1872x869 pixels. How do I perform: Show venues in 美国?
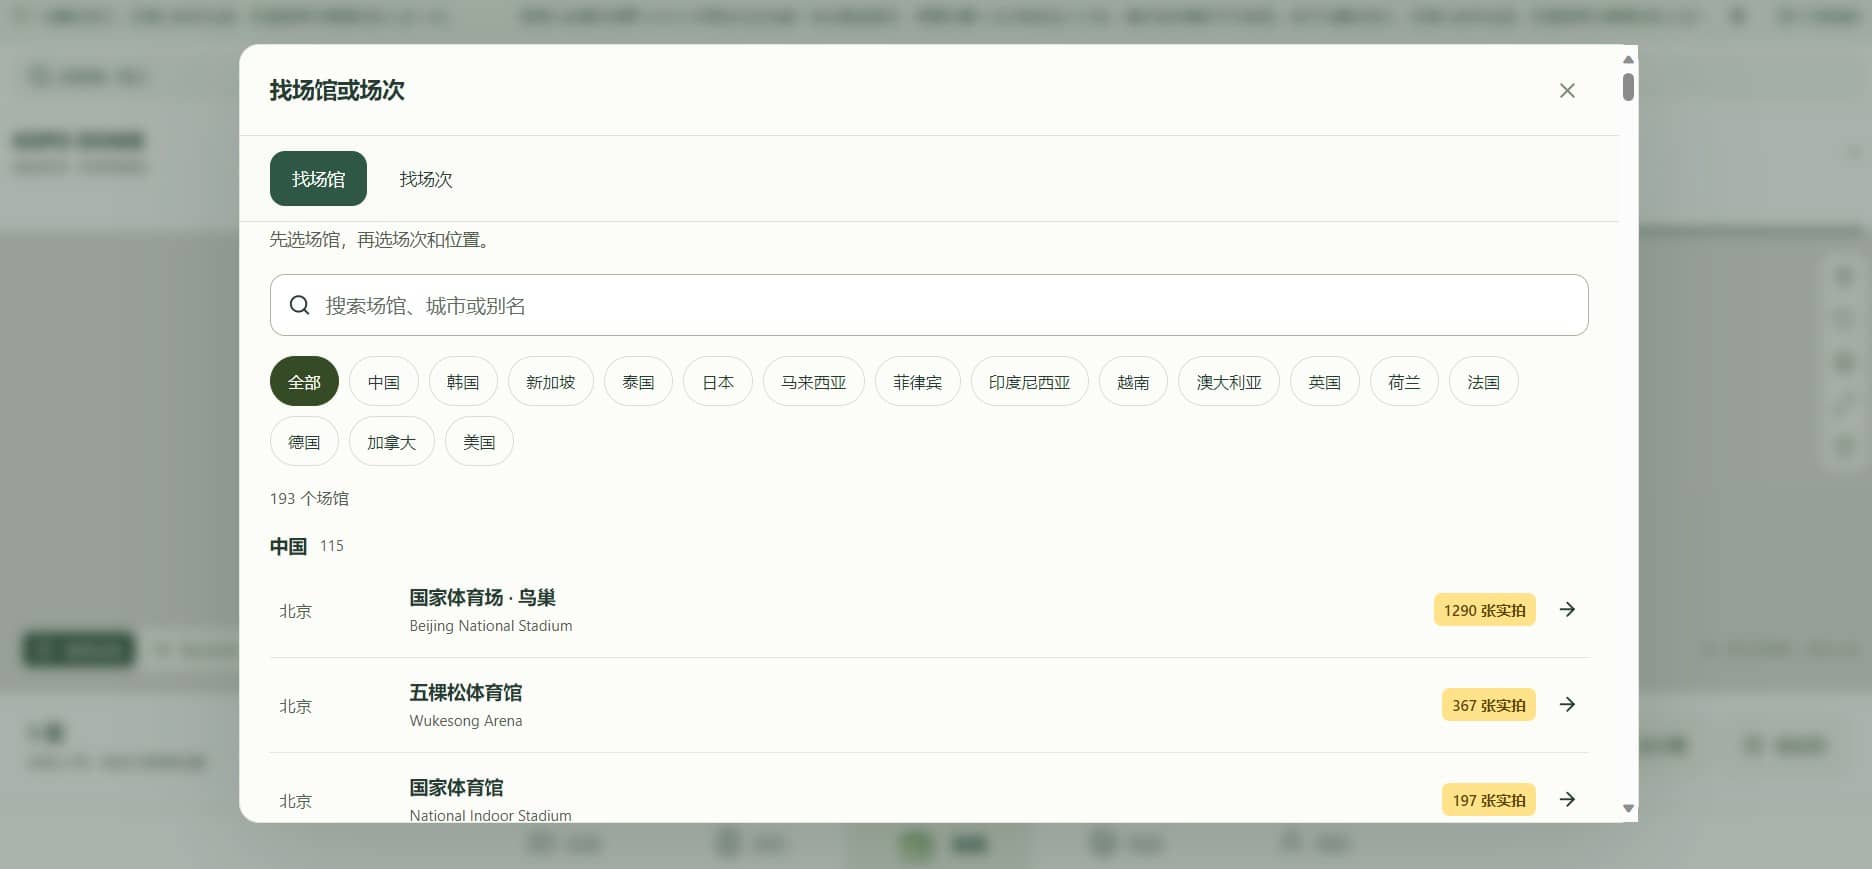479,442
